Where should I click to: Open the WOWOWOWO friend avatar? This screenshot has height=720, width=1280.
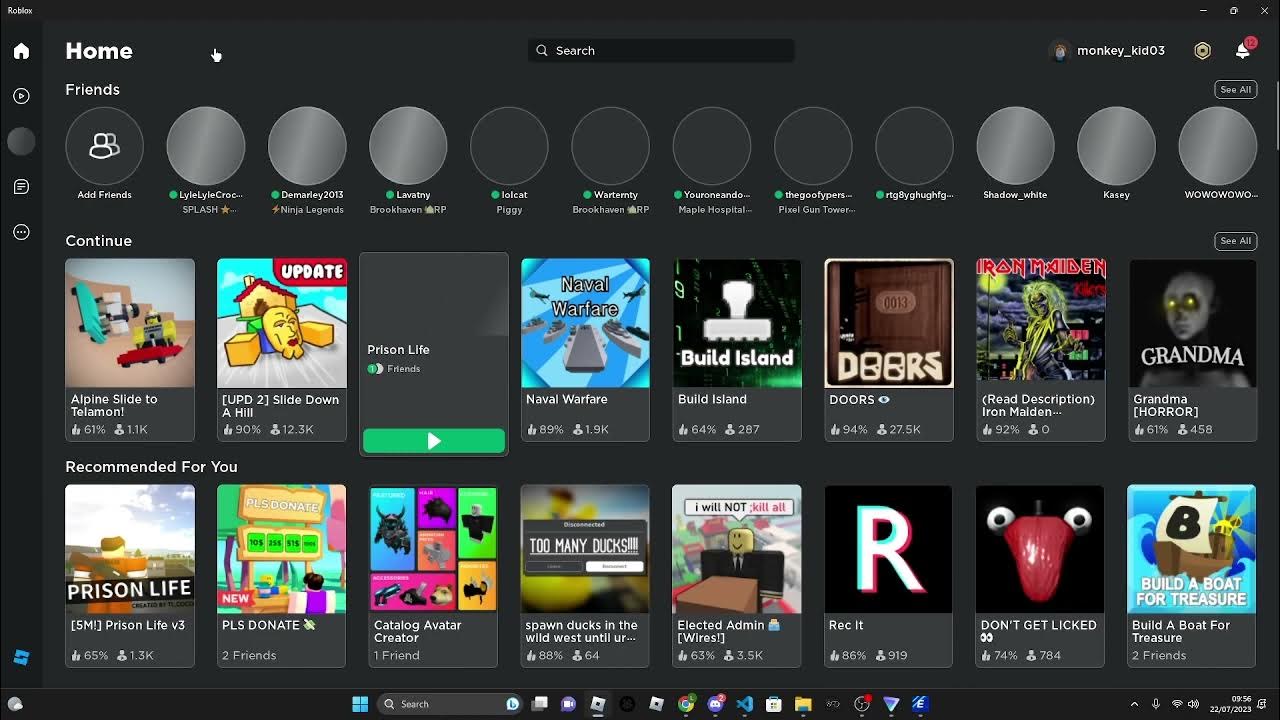pyautogui.click(x=1217, y=146)
